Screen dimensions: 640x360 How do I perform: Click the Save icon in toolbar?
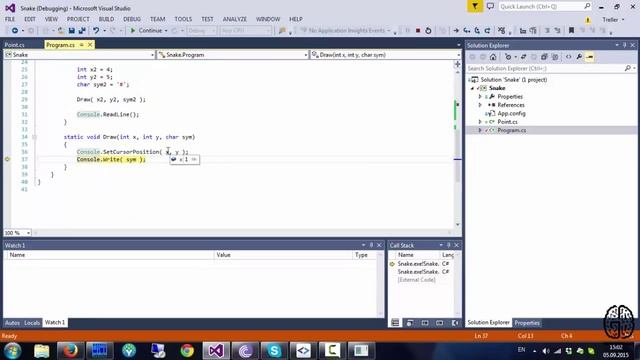72,31
